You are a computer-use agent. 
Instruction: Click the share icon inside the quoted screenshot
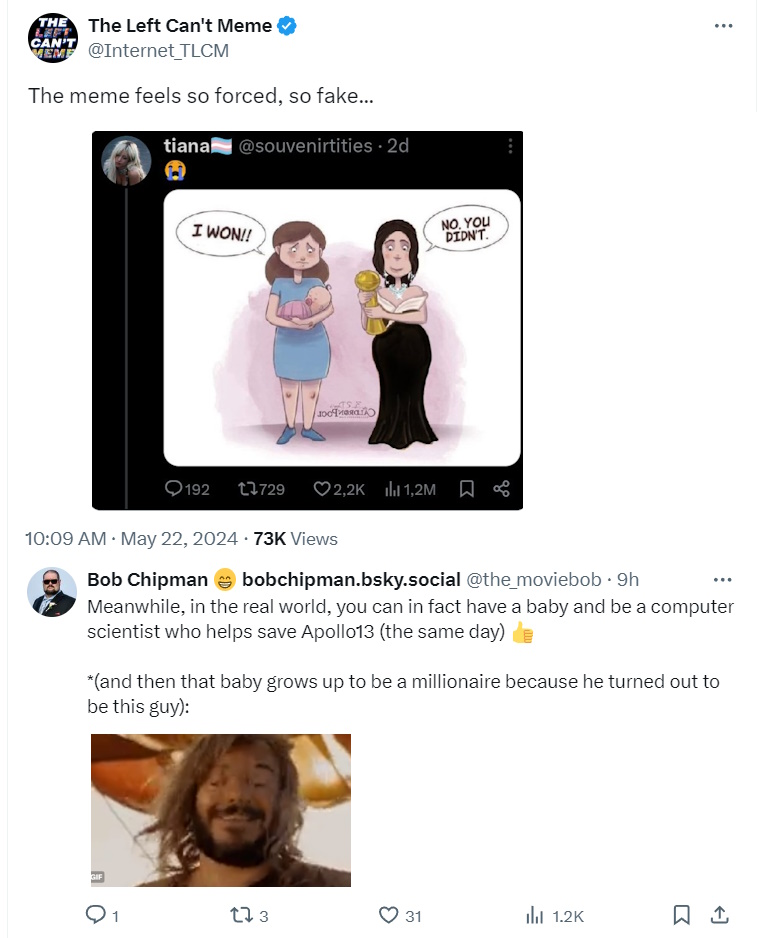pyautogui.click(x=502, y=489)
